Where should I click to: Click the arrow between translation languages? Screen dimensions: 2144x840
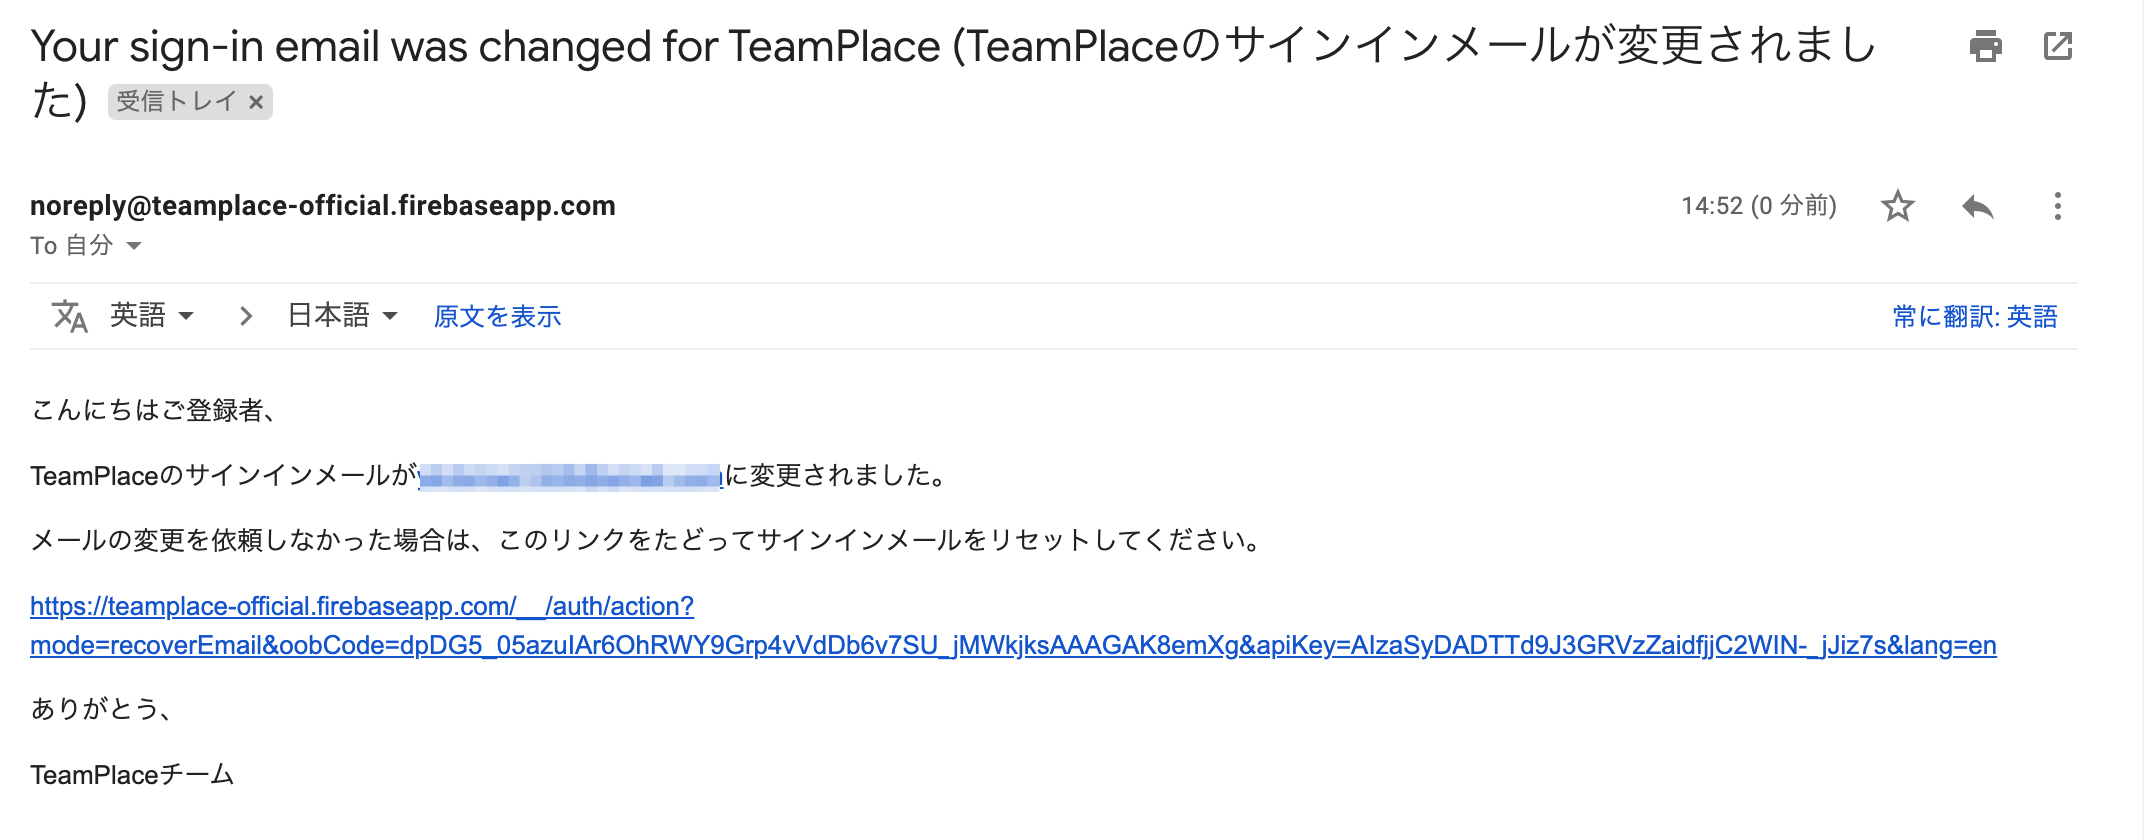(246, 316)
